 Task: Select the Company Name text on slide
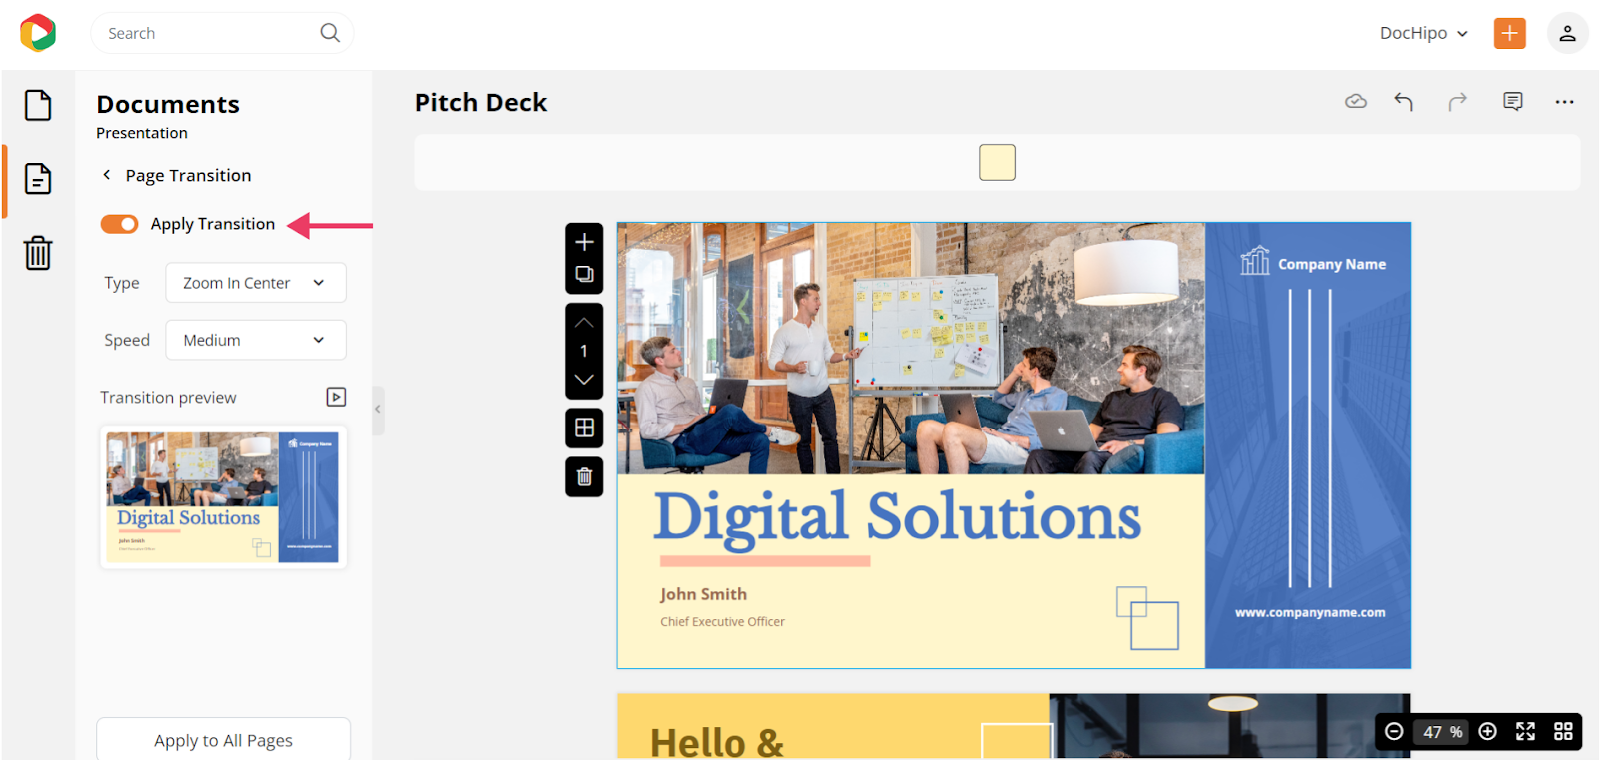1332,264
